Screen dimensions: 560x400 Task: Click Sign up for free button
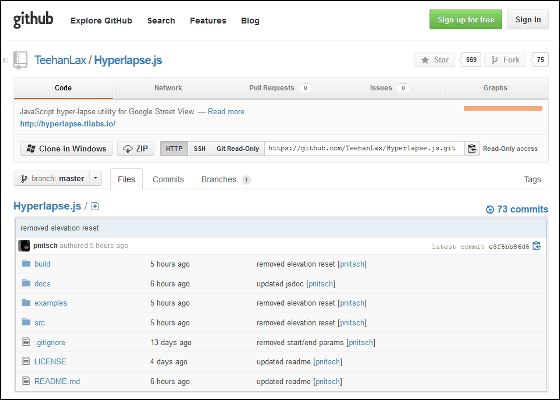click(x=465, y=19)
